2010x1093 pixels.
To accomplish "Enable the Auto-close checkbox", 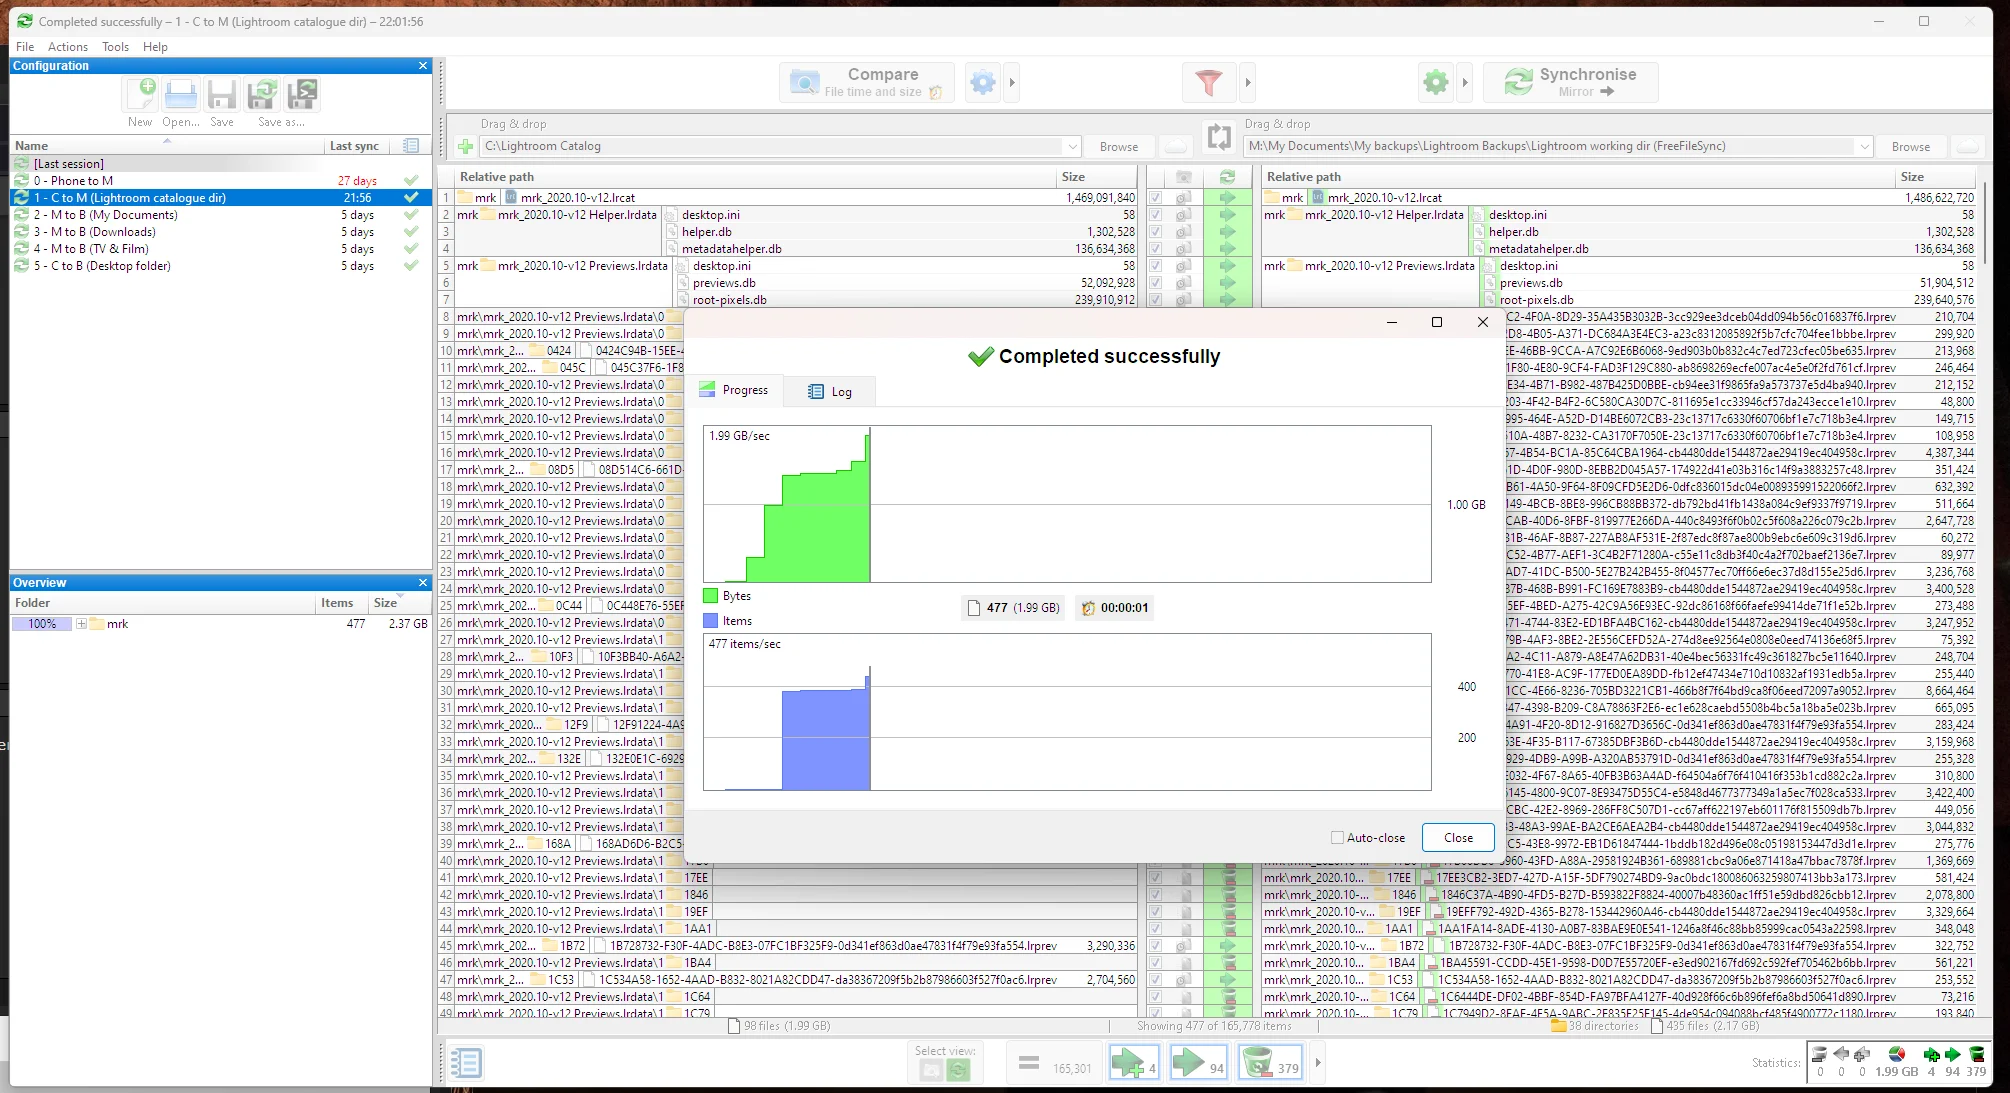I will click(1337, 838).
